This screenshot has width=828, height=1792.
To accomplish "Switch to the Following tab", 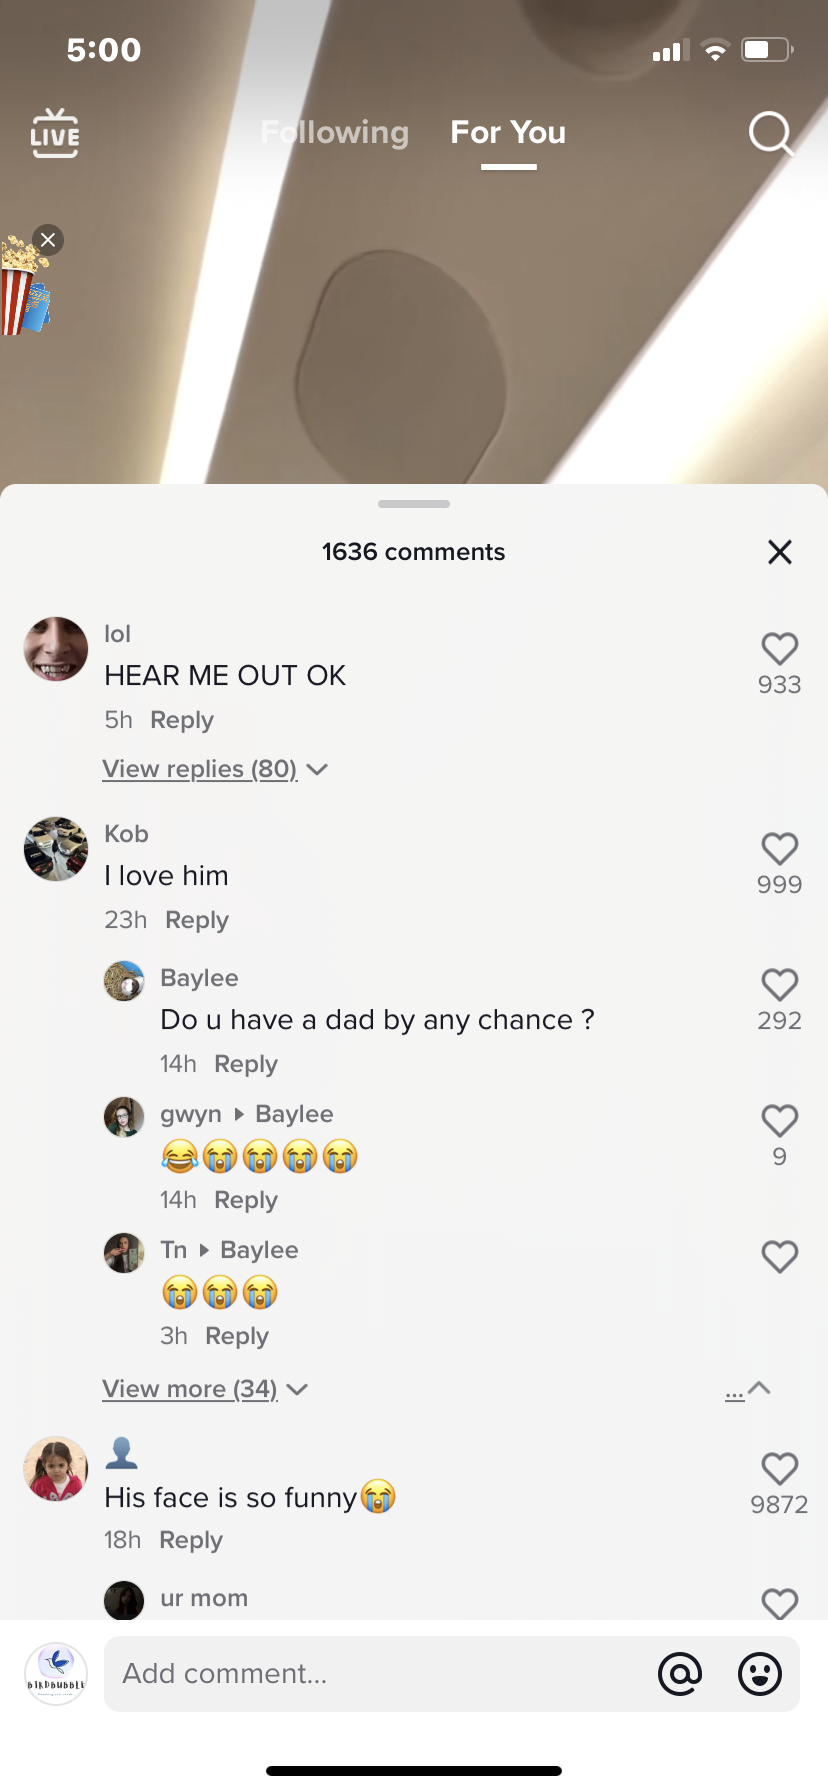I will point(335,132).
